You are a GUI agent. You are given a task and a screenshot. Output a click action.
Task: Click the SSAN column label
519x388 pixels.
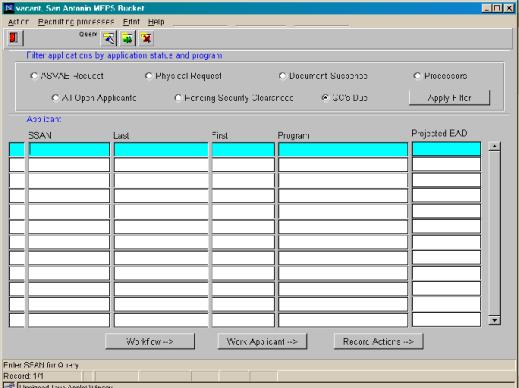click(x=40, y=136)
